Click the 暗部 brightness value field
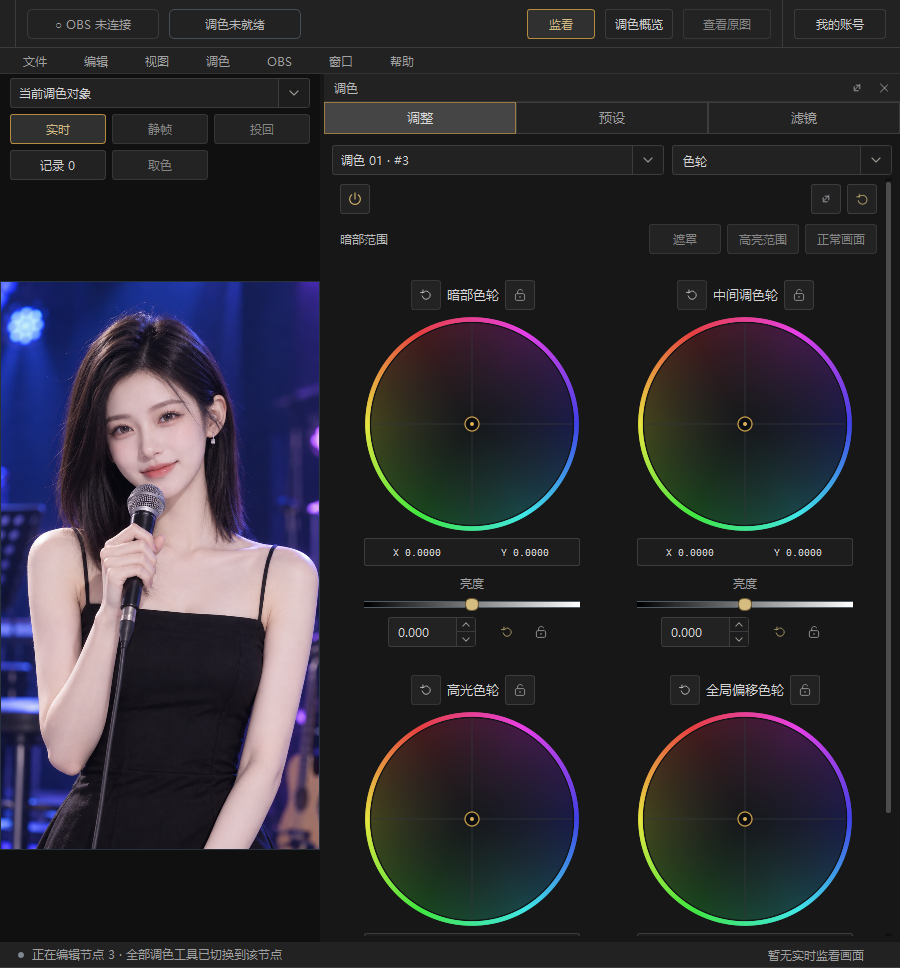900x968 pixels. [x=423, y=632]
